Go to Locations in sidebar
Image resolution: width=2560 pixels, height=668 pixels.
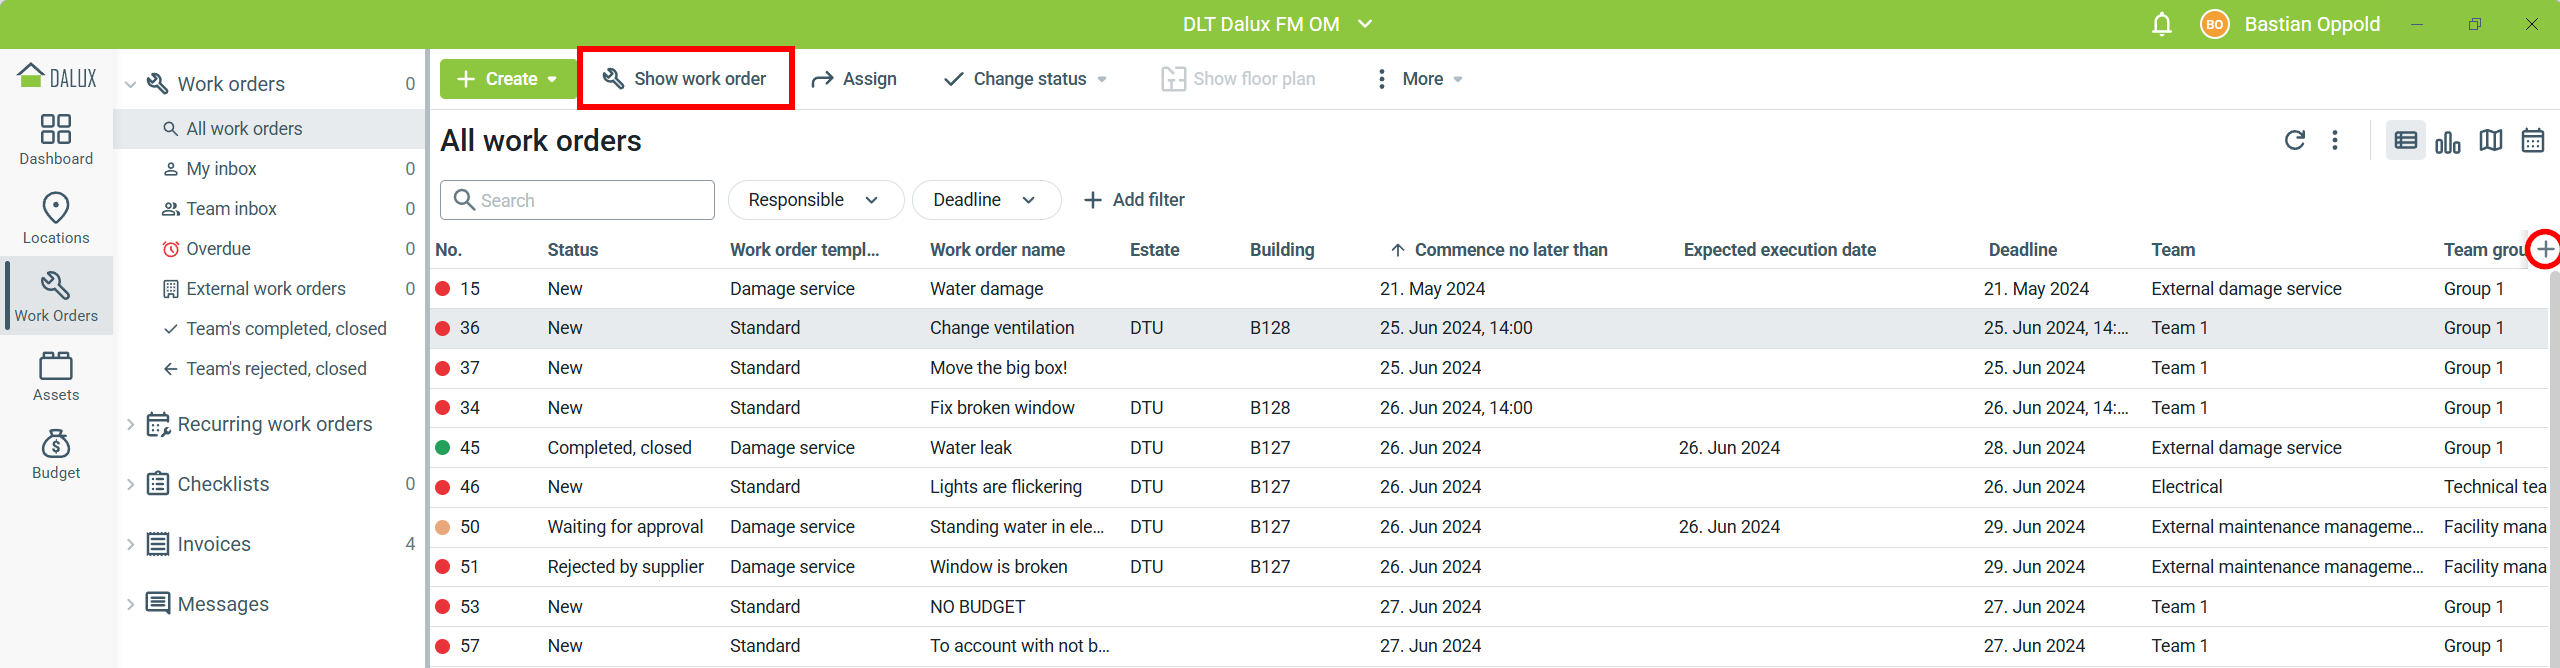pos(56,218)
